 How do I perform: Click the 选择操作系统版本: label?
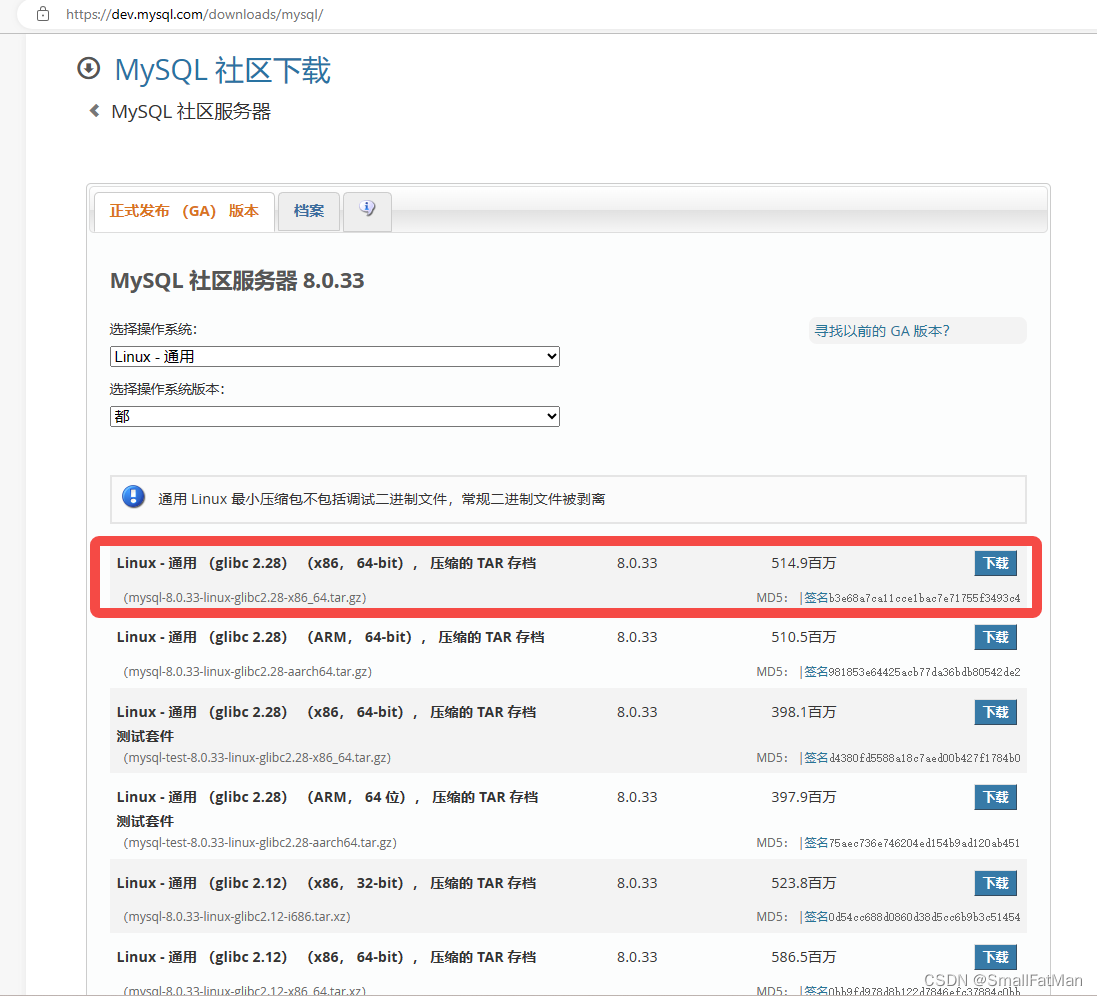(167, 390)
